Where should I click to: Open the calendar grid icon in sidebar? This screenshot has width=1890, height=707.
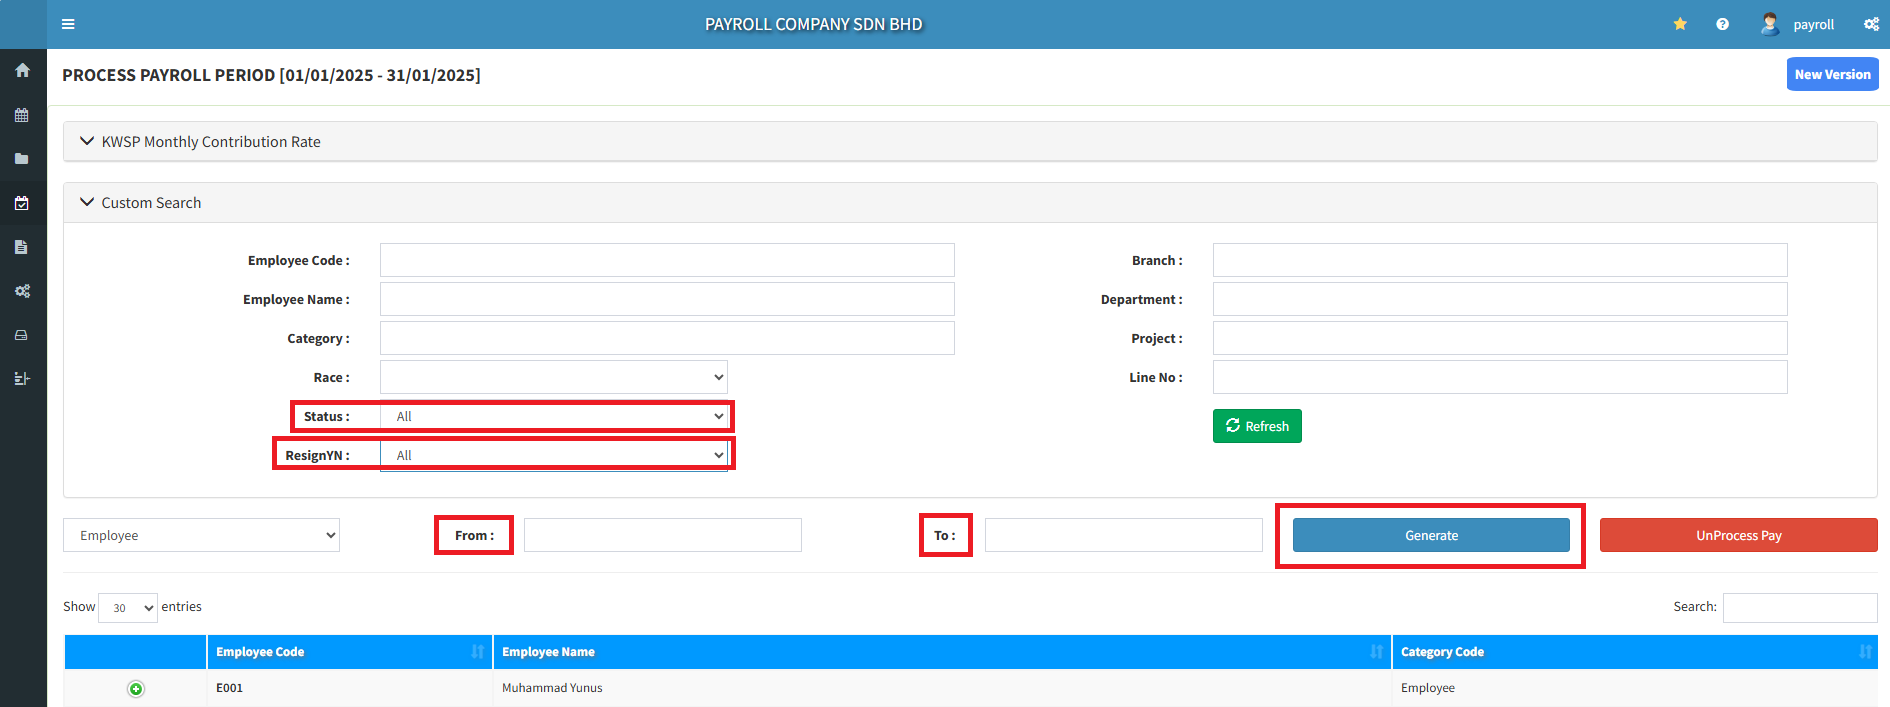[x=22, y=115]
